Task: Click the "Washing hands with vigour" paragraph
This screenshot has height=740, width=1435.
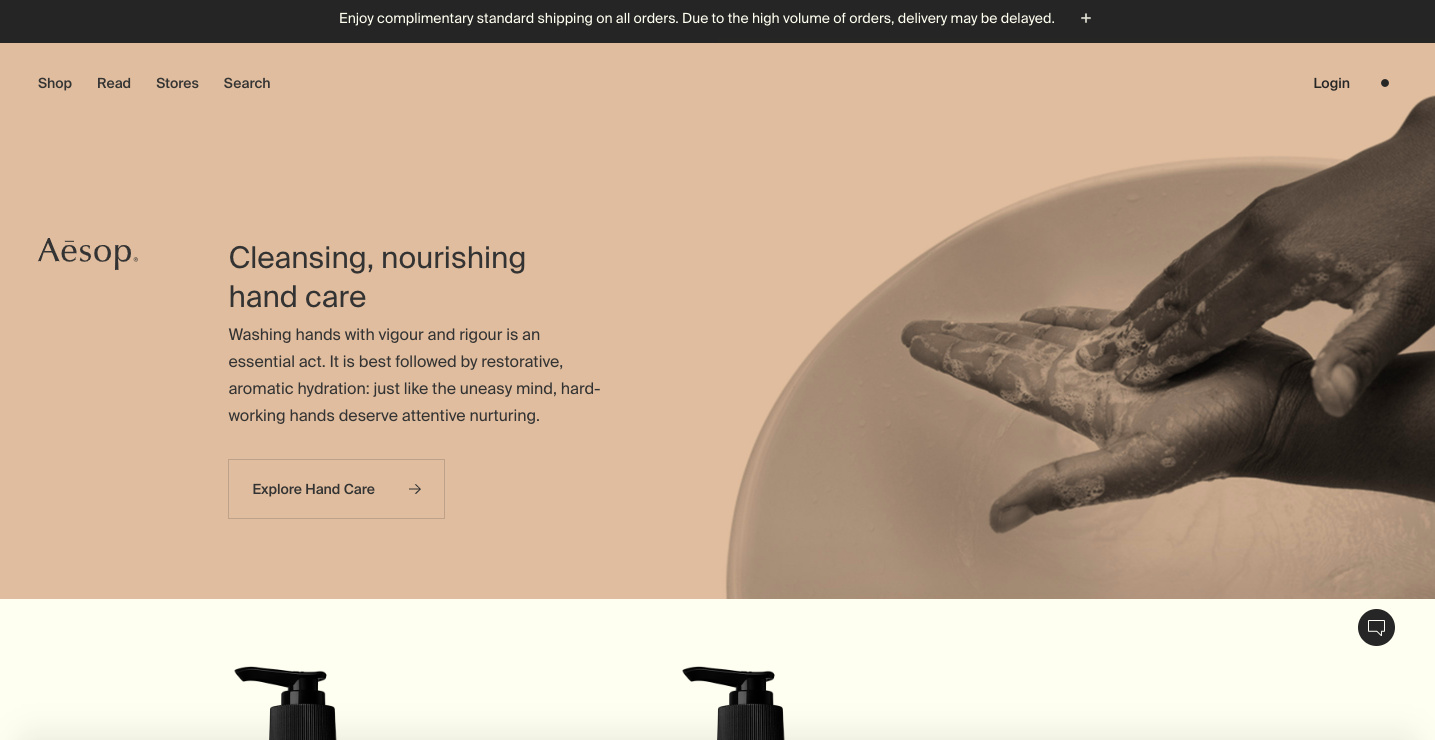Action: click(x=414, y=375)
